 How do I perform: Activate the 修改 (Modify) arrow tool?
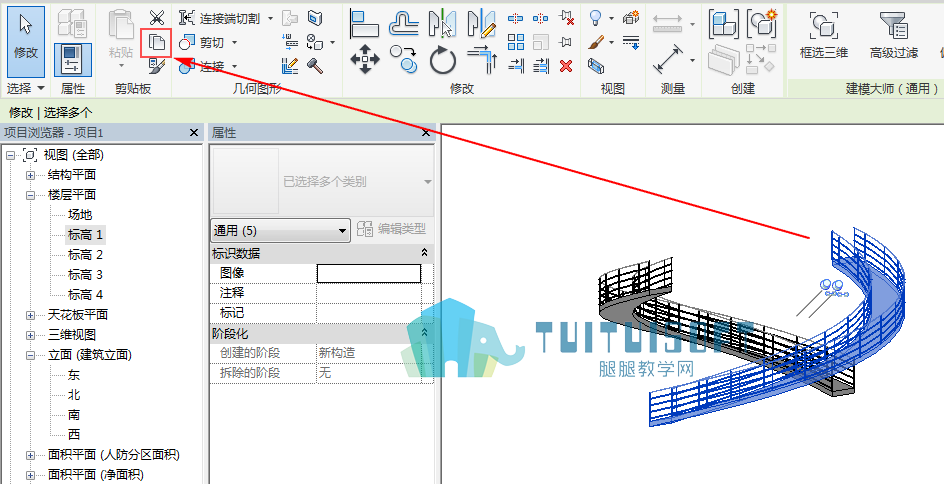[26, 41]
